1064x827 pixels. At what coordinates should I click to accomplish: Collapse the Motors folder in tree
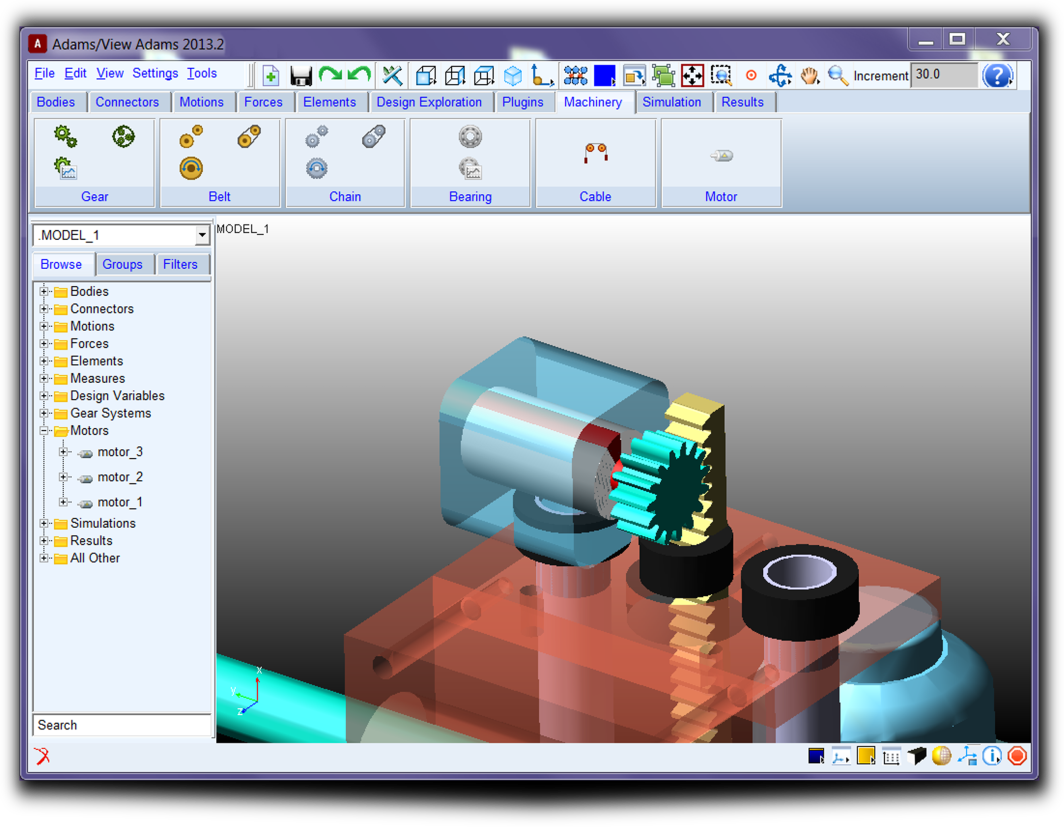(44, 431)
